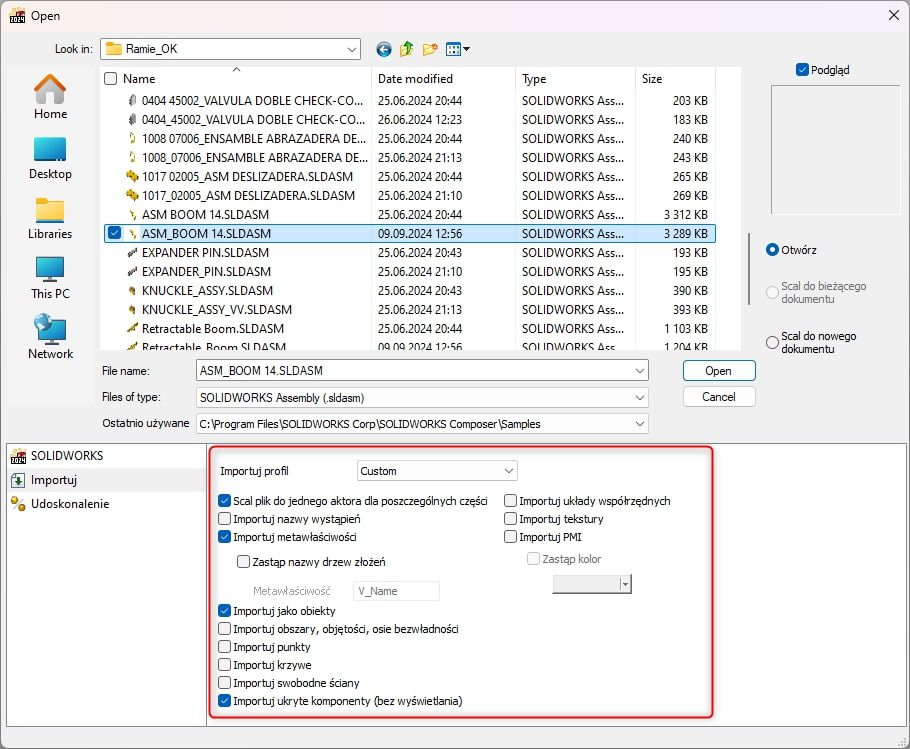Select the SOLIDWORKS category icon

point(18,456)
